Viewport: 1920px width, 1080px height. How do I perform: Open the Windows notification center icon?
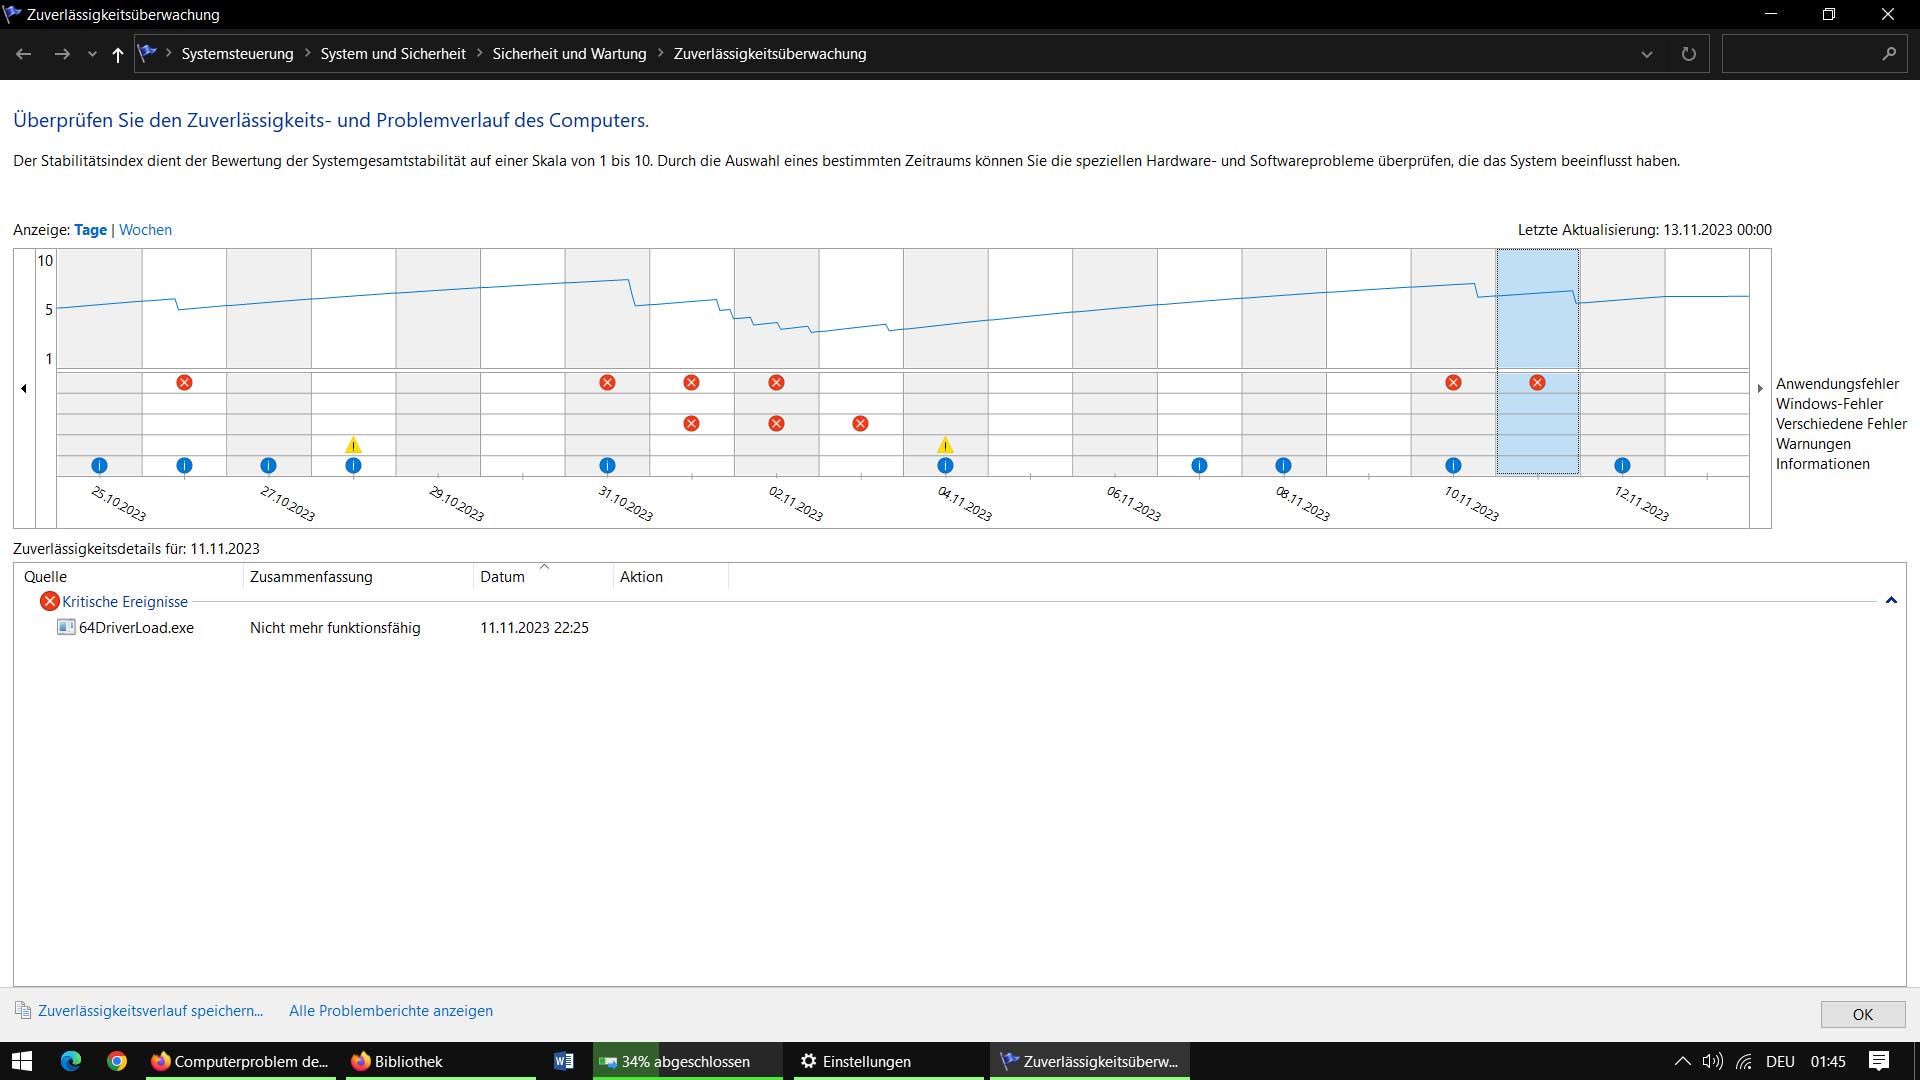(1879, 1061)
